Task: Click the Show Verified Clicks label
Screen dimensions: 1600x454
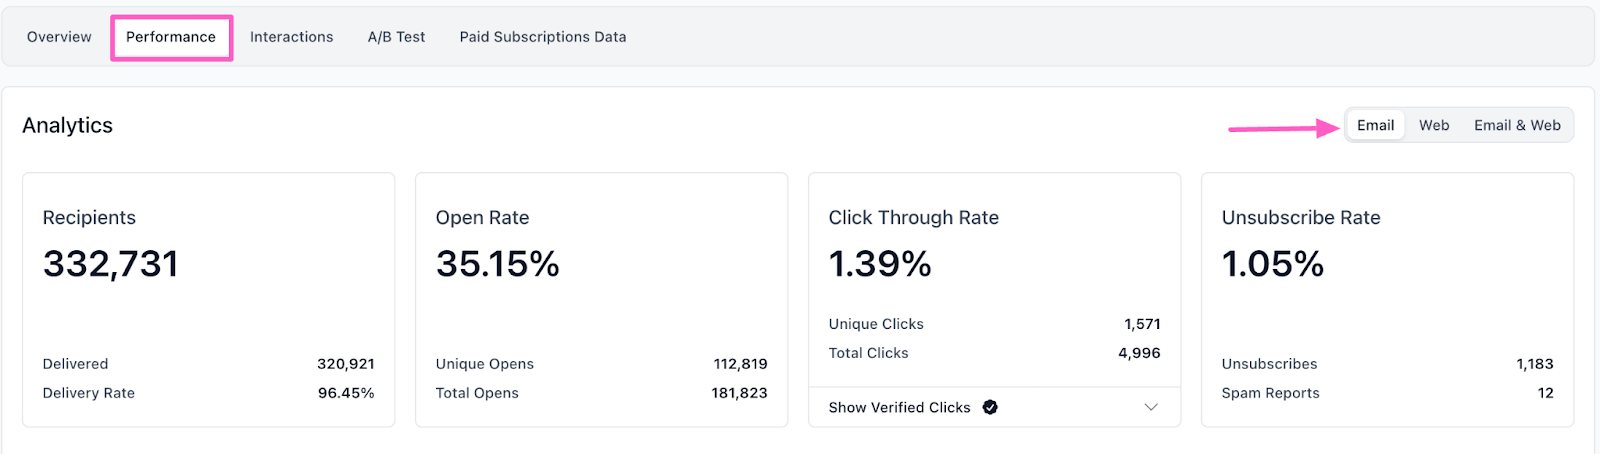Action: point(899,407)
